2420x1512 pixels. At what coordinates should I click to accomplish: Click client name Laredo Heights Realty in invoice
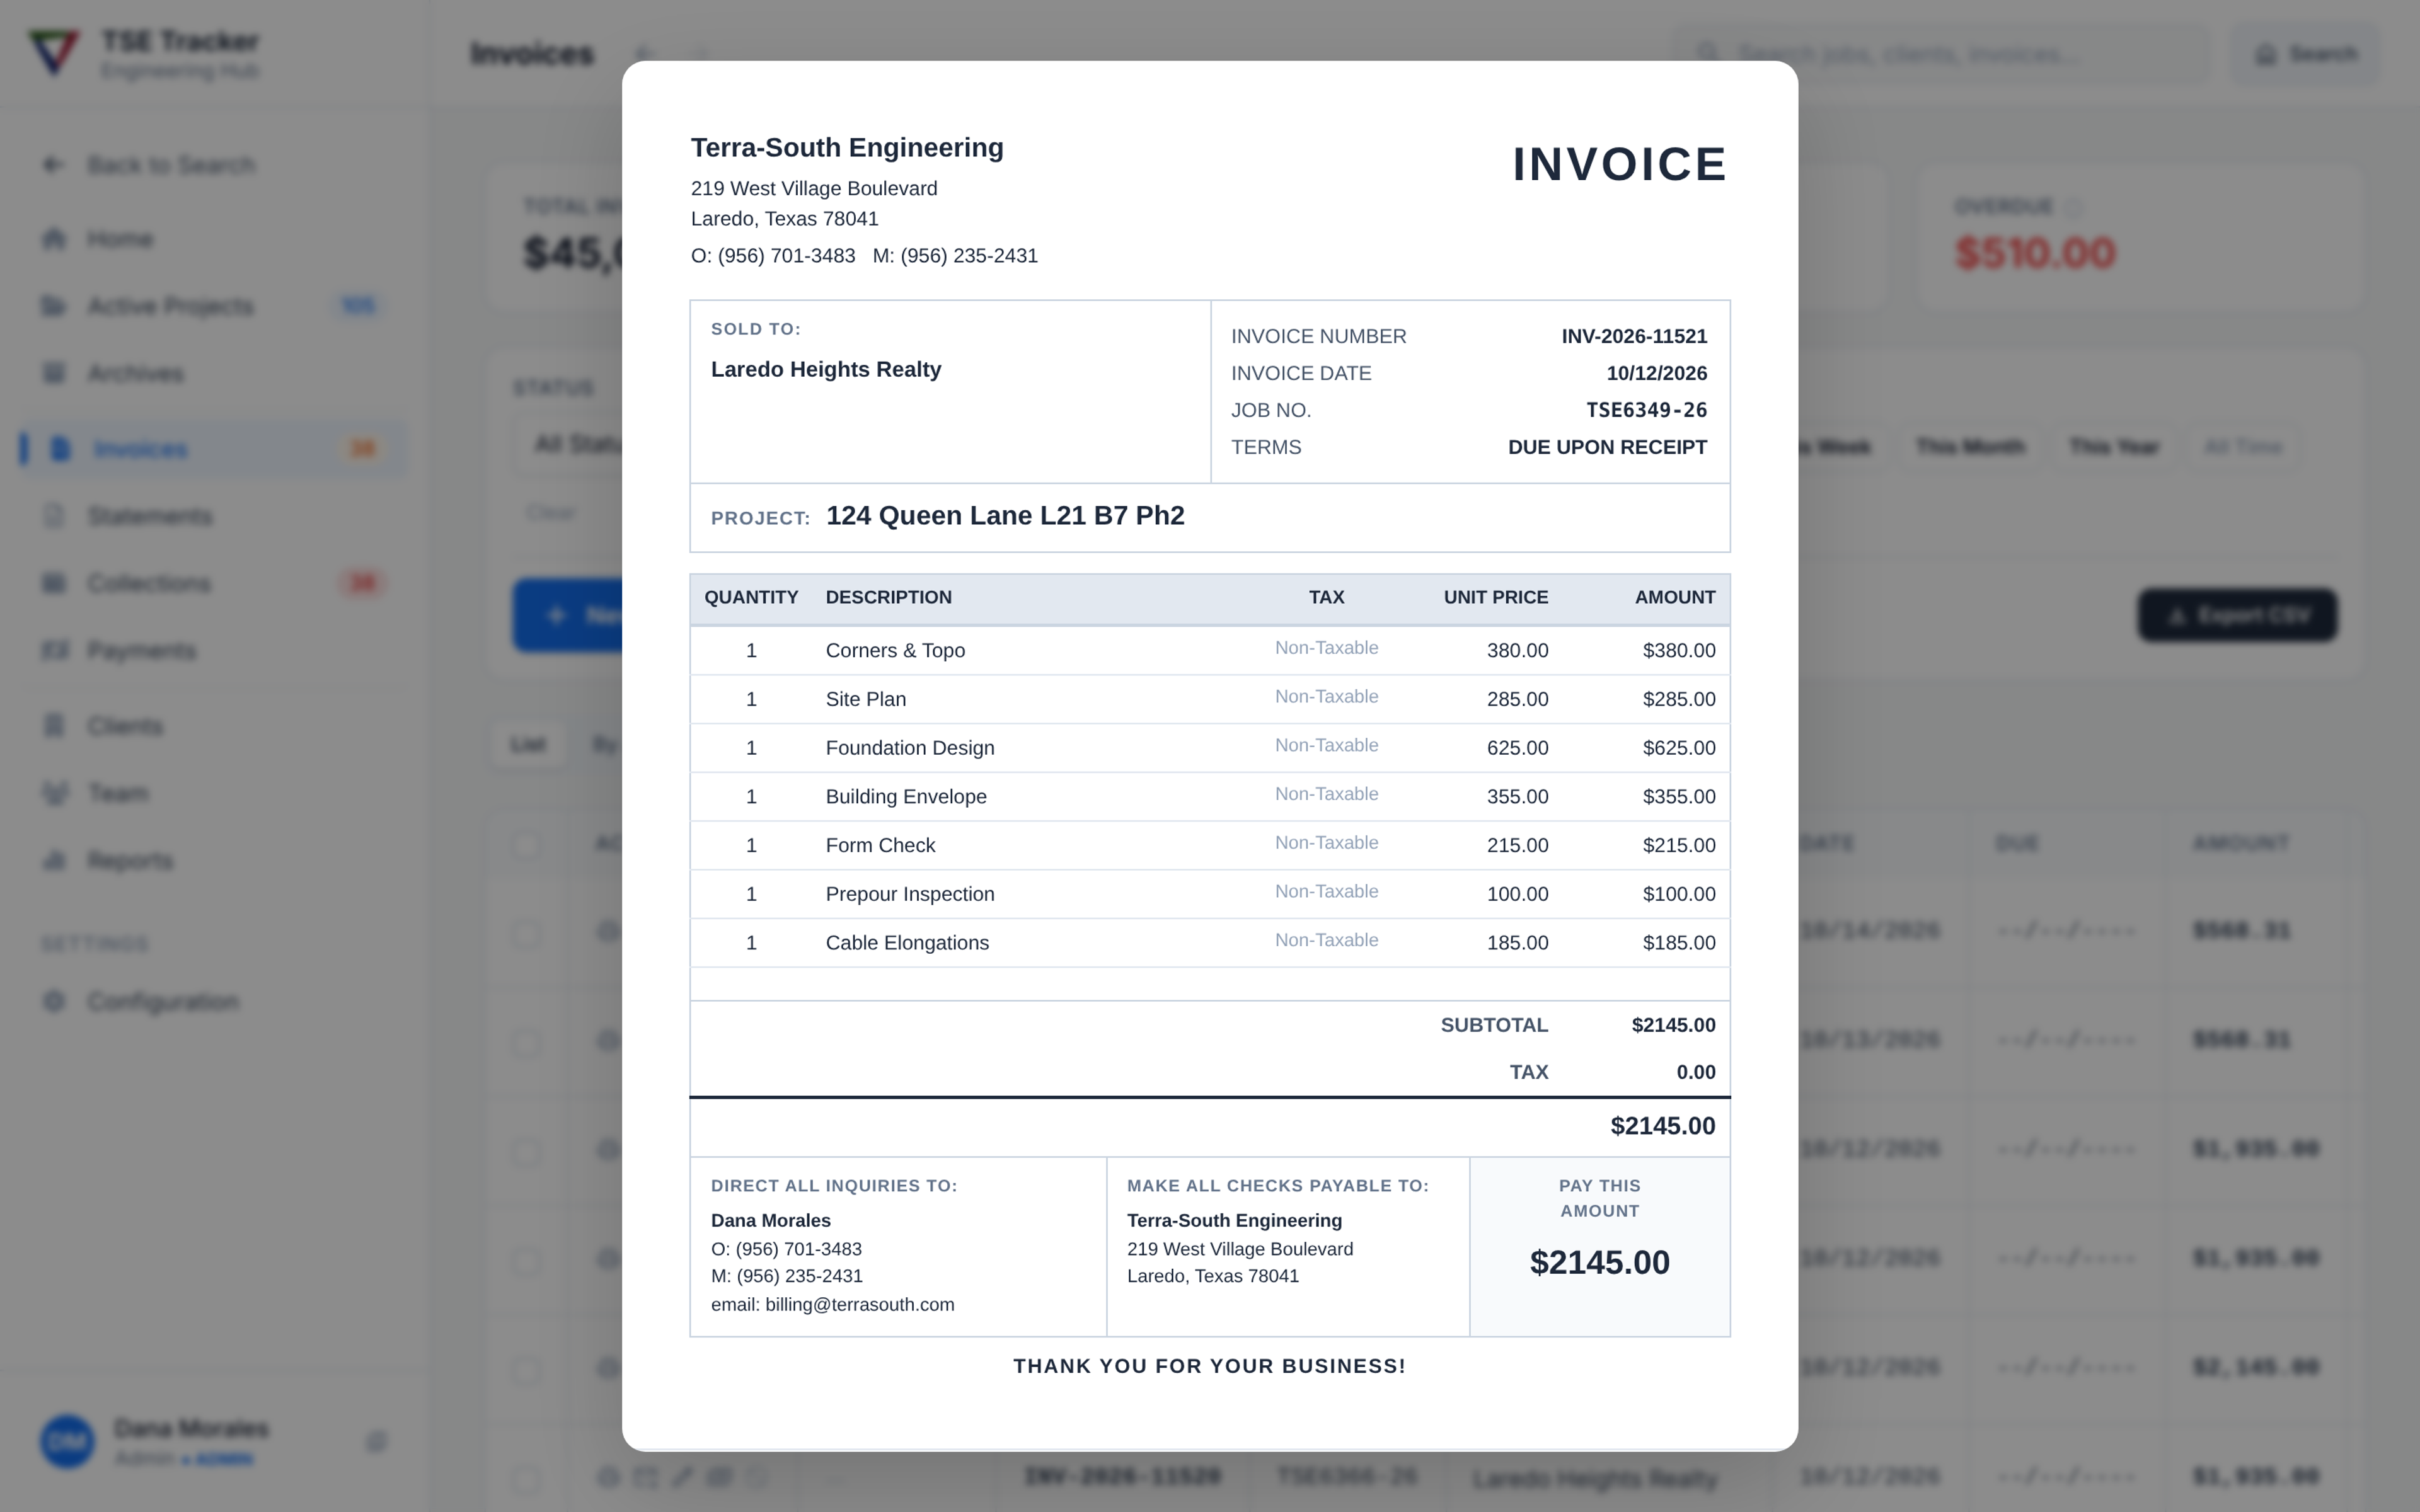pos(826,370)
